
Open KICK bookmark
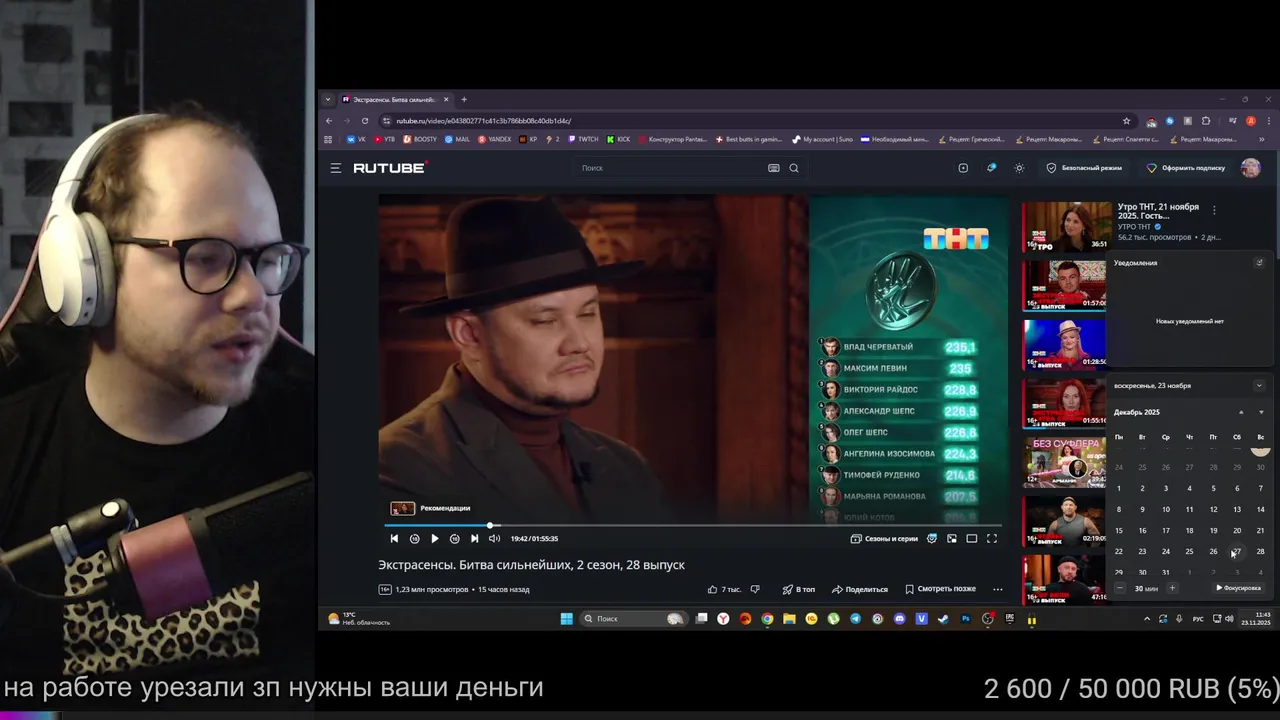[x=619, y=139]
